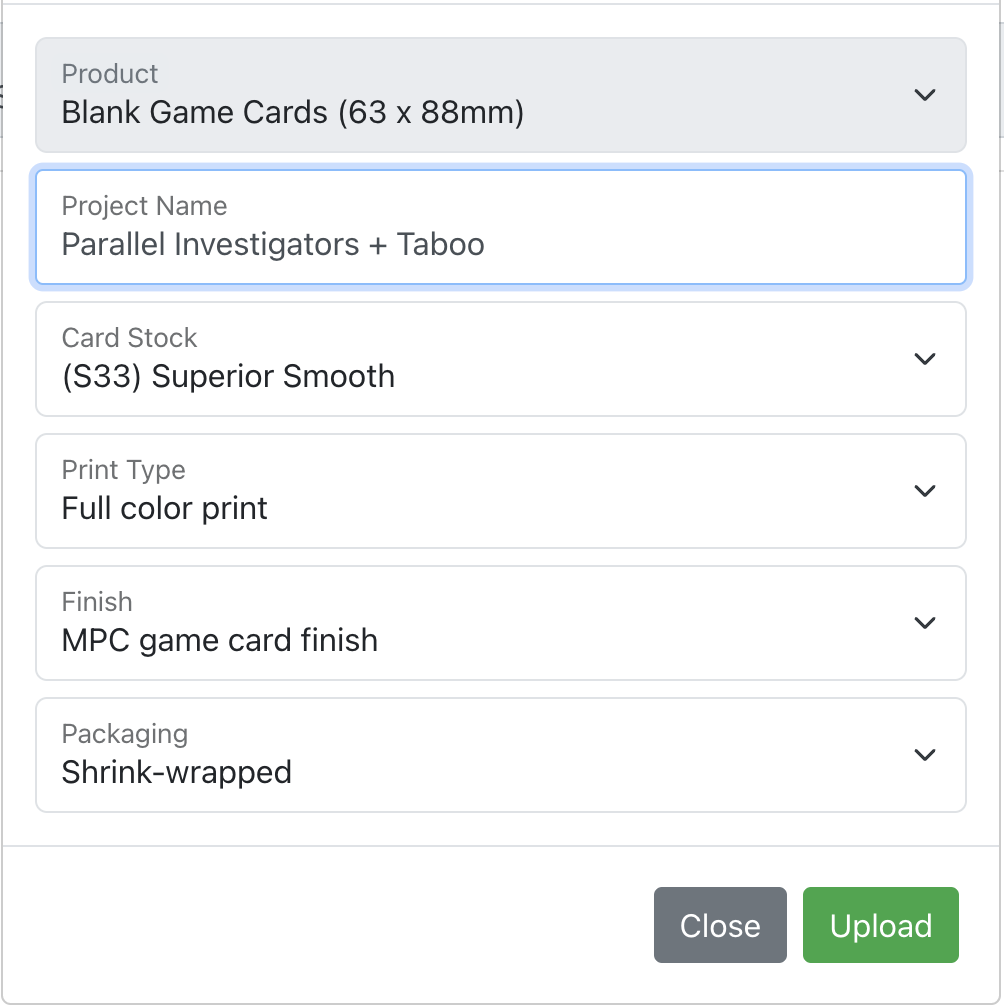Image resolution: width=1004 pixels, height=1006 pixels.
Task: Click the Upload button
Action: tap(880, 925)
